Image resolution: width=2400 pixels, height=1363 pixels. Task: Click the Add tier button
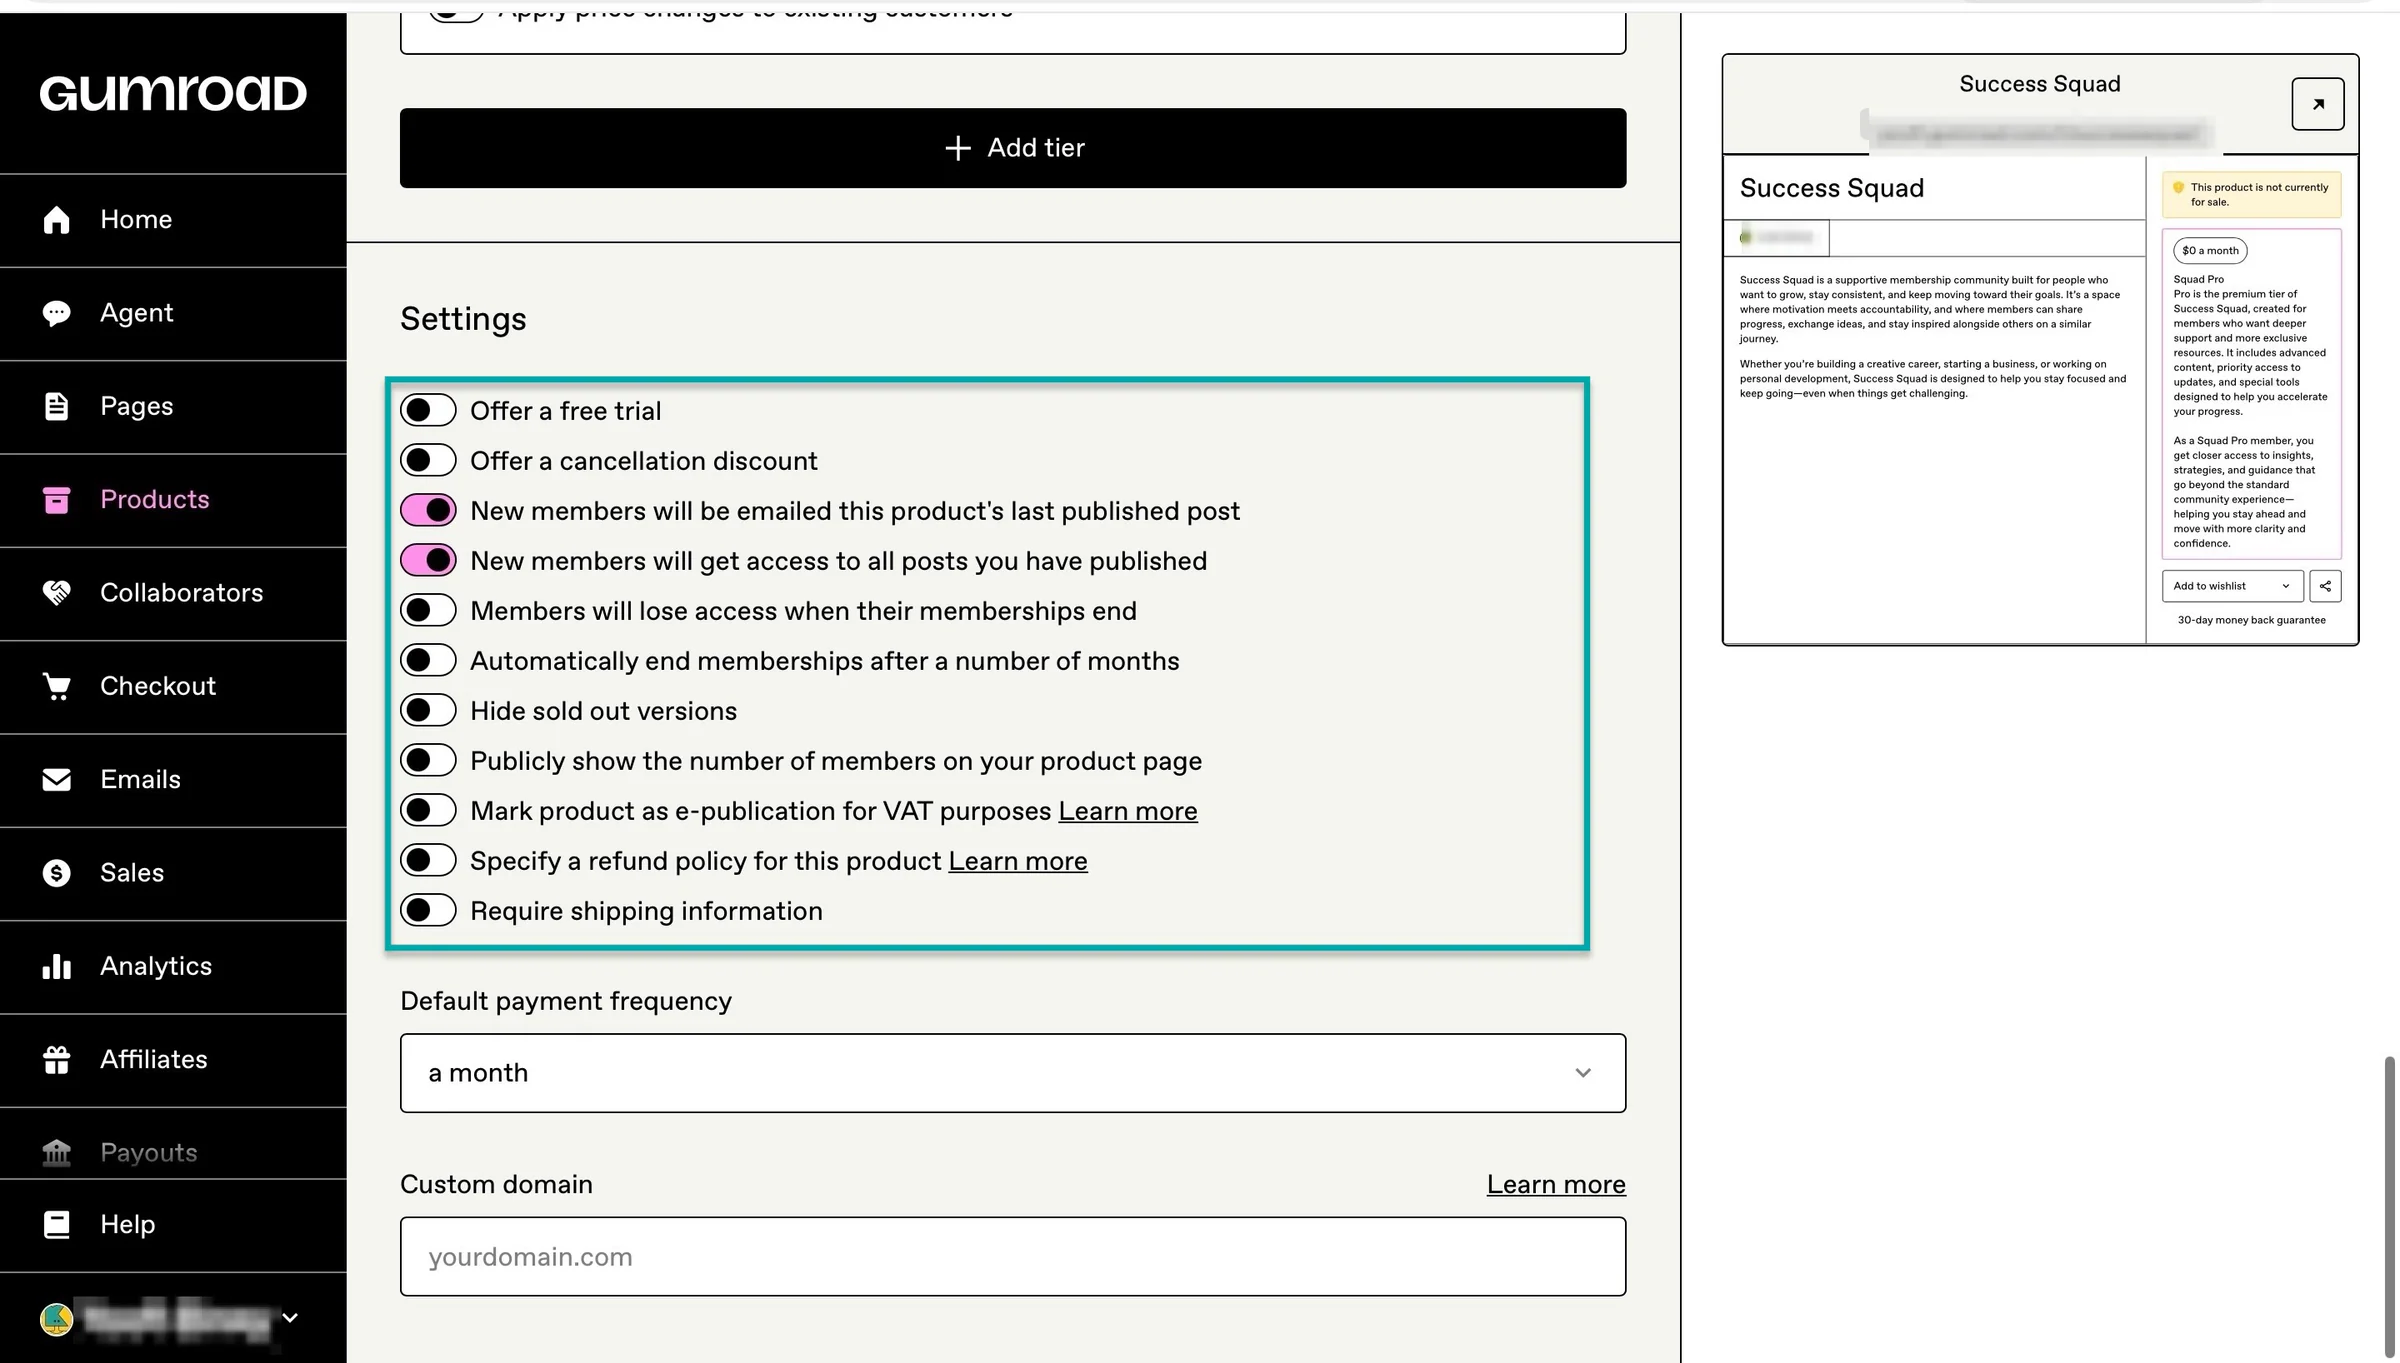pos(1013,148)
